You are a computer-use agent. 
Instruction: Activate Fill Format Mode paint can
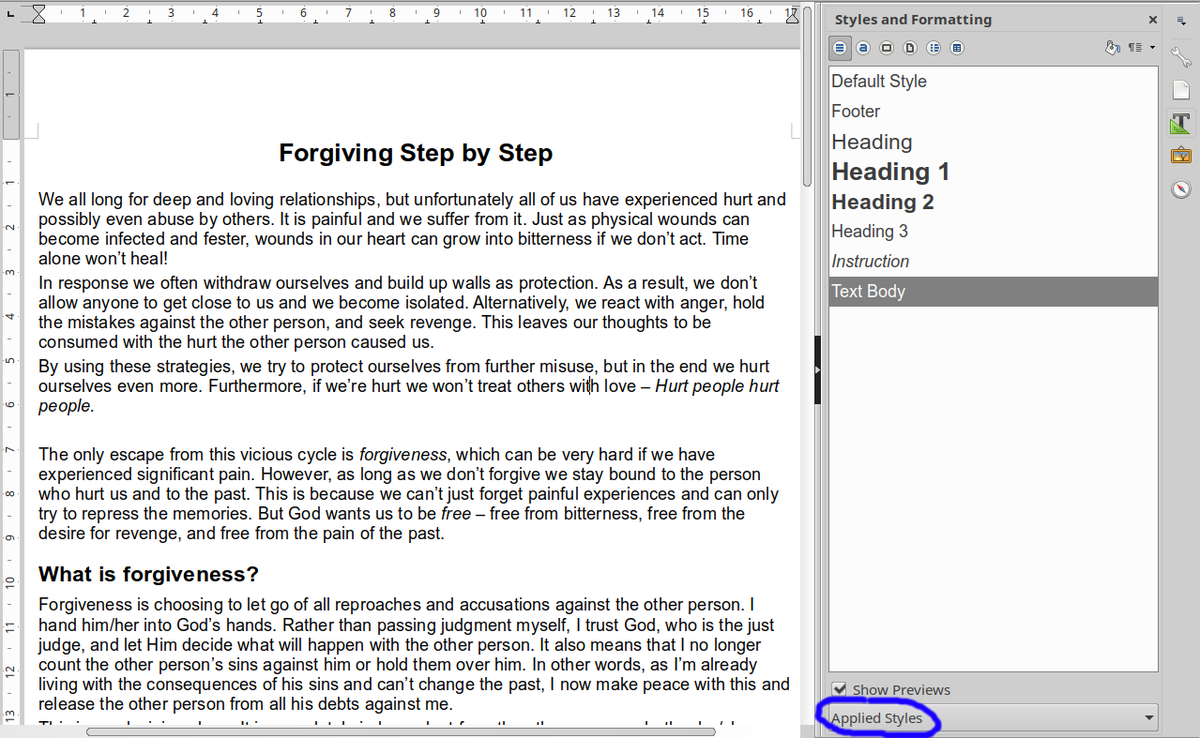pos(1112,47)
